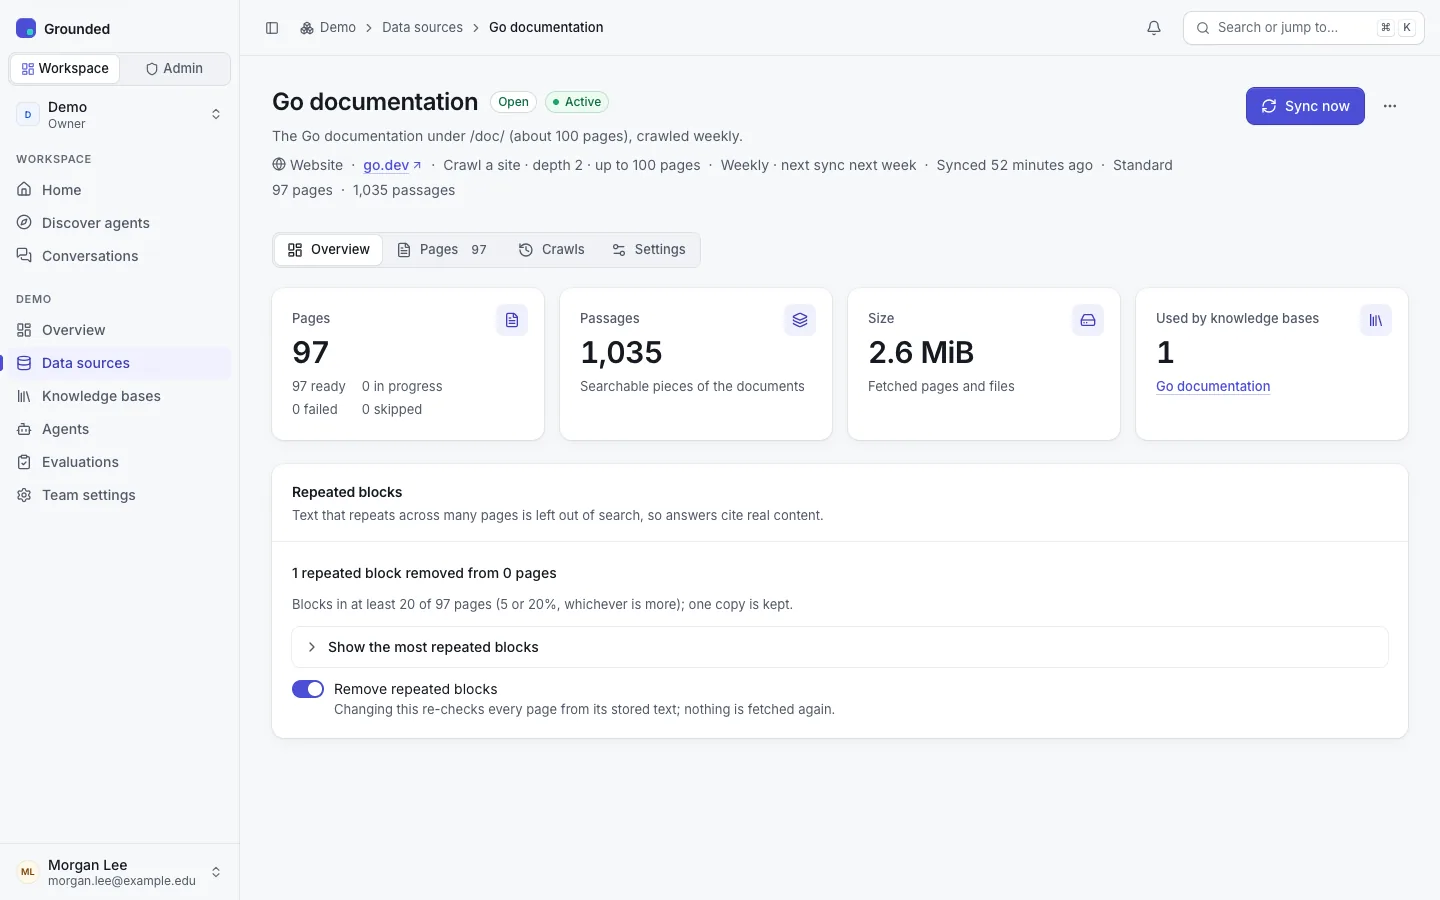
Task: Switch to the Admin tab
Action: tap(174, 68)
